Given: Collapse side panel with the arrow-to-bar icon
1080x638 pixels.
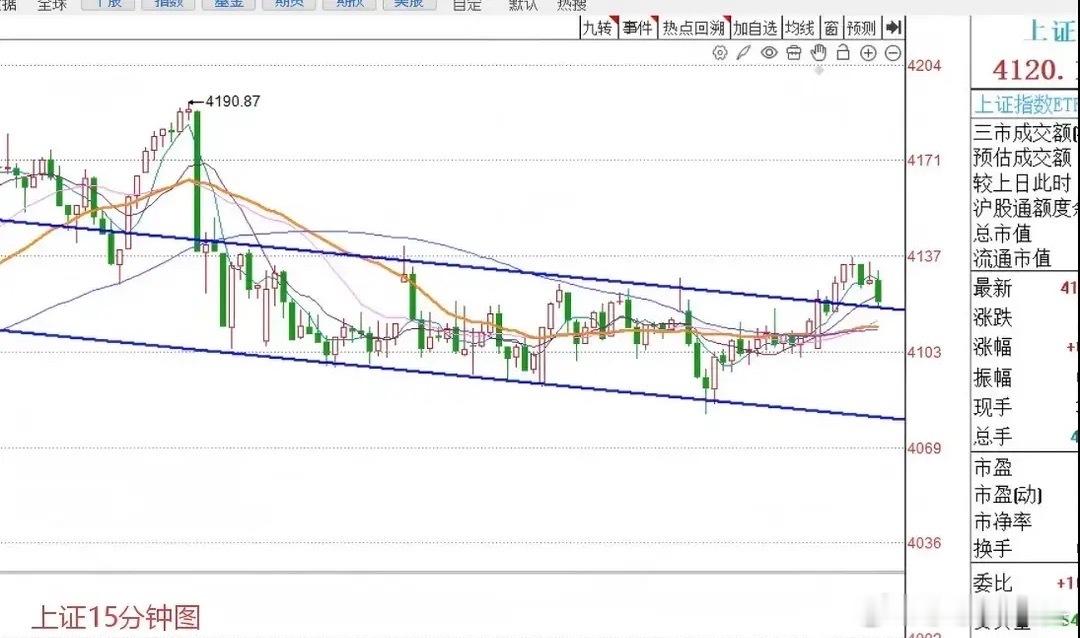Looking at the screenshot, I should [893, 28].
